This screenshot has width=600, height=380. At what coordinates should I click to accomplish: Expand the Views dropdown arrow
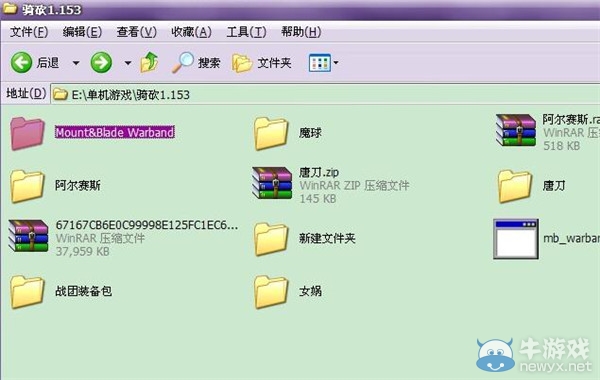pyautogui.click(x=336, y=62)
